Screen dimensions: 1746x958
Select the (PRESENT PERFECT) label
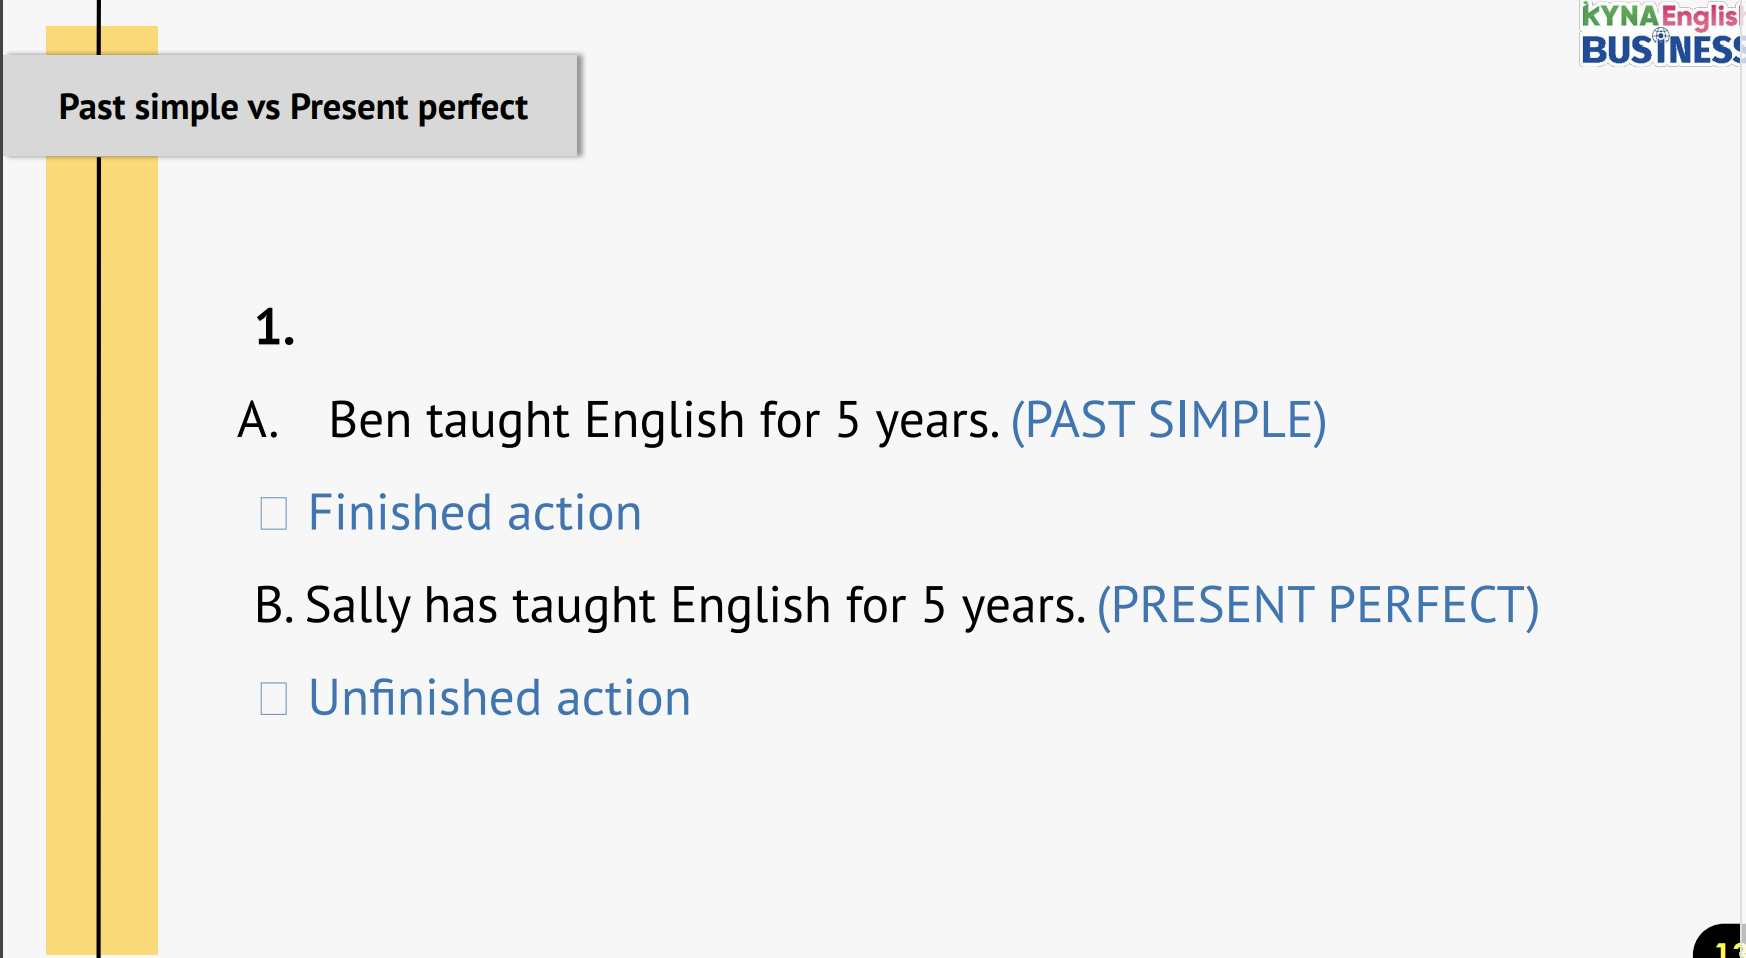coord(1317,606)
